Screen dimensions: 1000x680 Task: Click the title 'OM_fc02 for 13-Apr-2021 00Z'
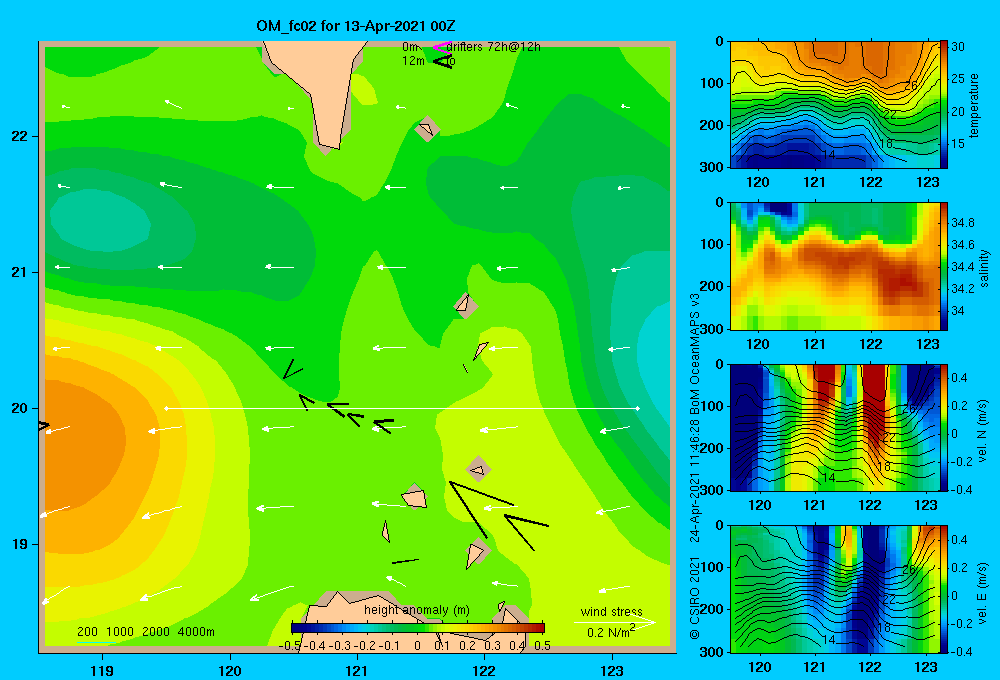[356, 26]
